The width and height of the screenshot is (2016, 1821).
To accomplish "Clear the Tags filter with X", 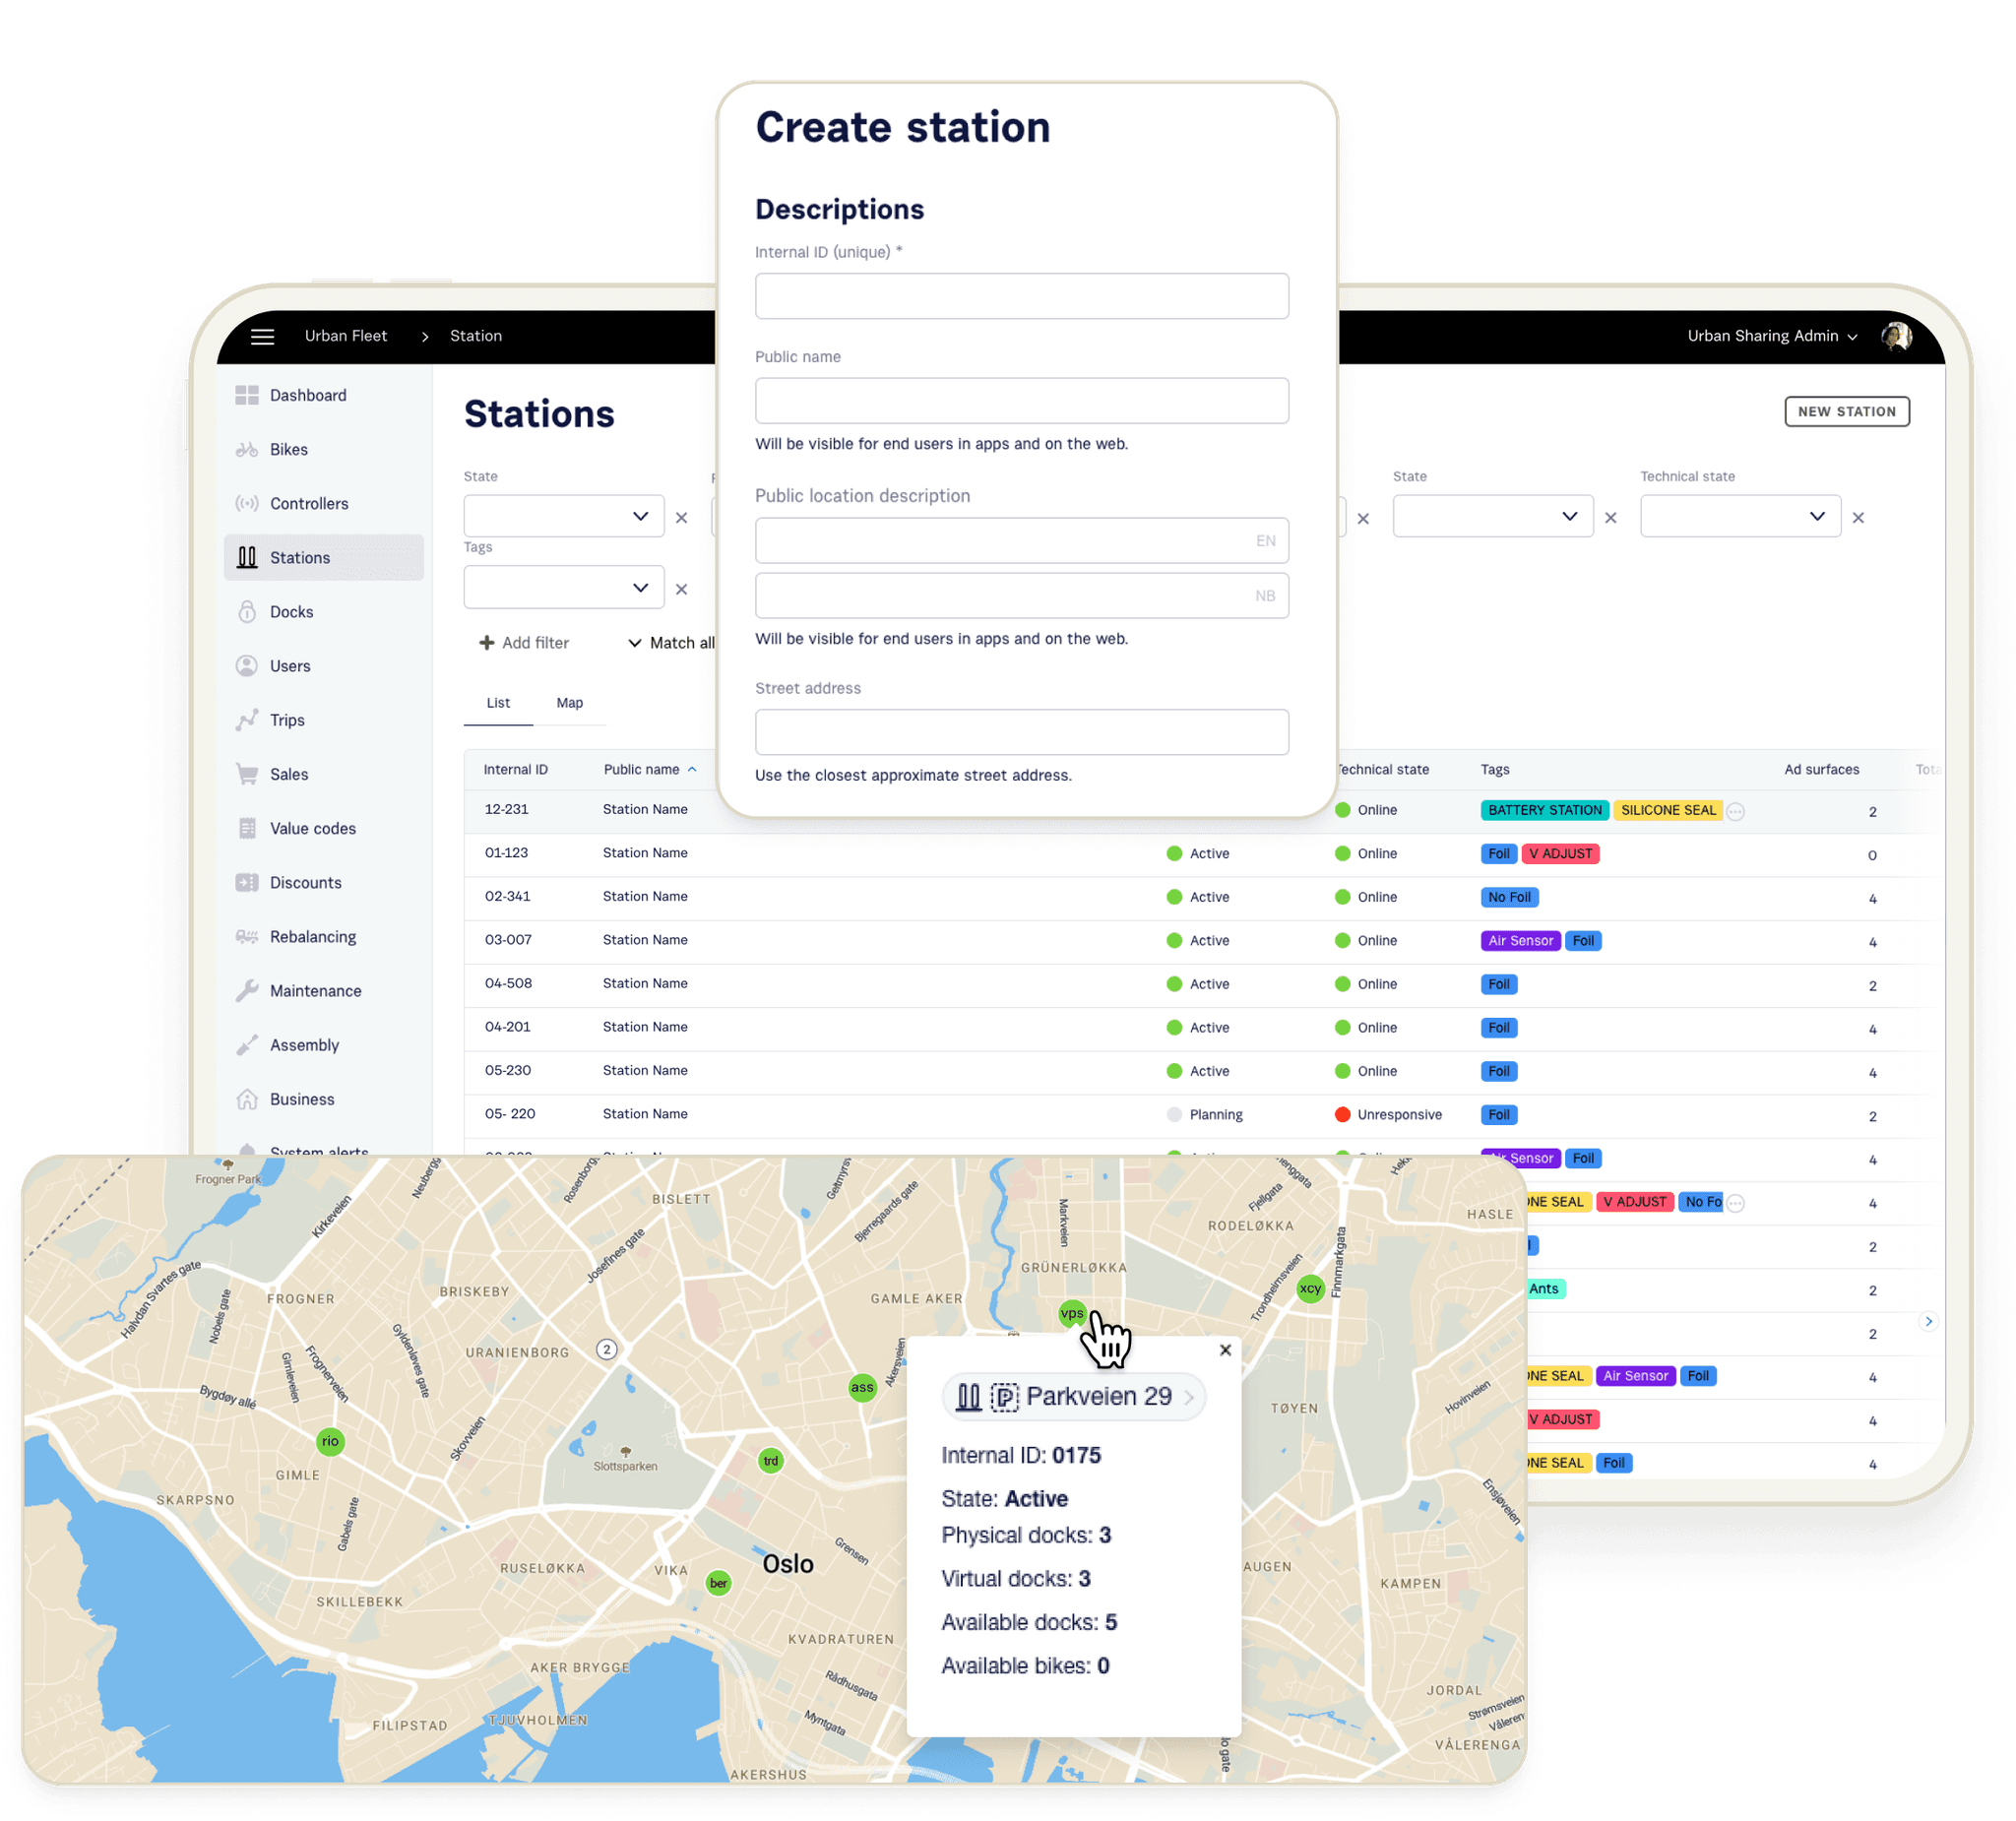I will 681,589.
